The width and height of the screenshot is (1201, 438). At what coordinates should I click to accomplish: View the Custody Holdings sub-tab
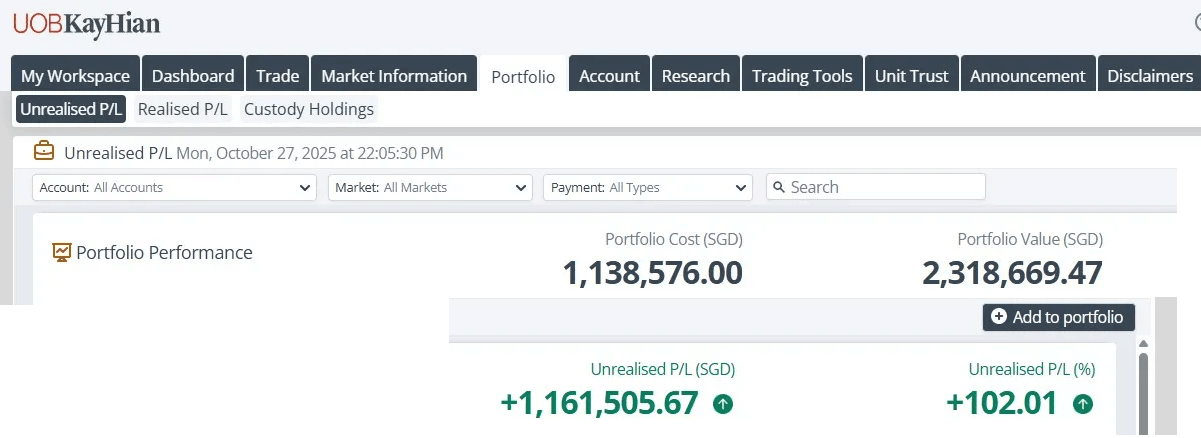[x=309, y=109]
